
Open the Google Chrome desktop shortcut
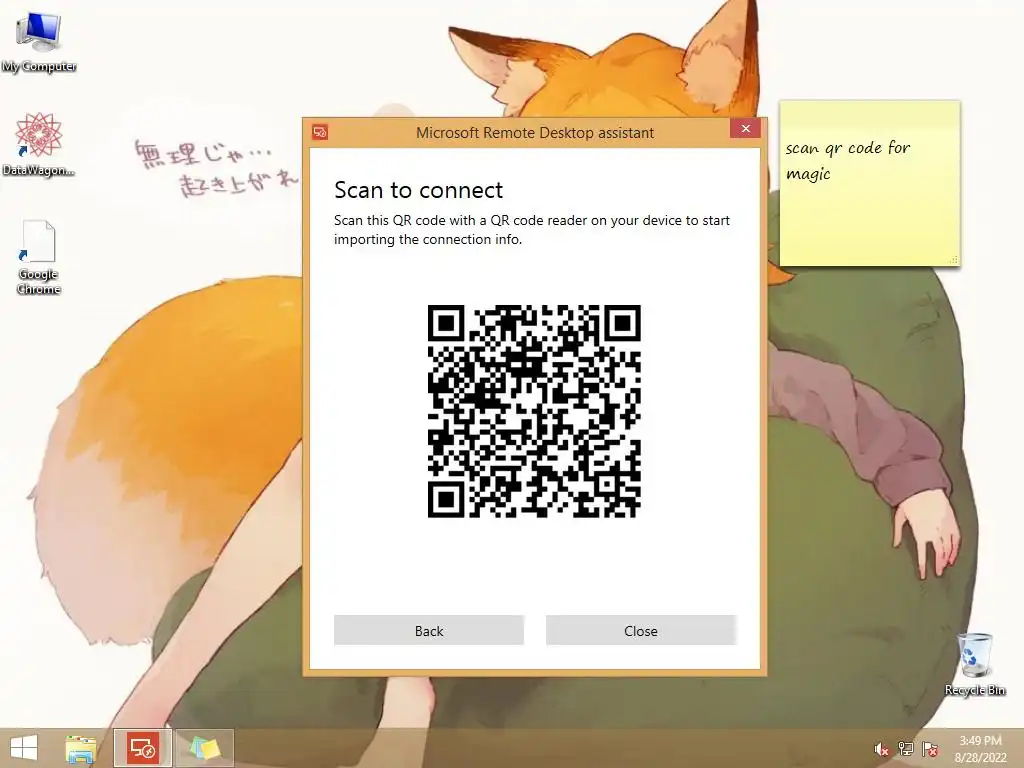click(39, 257)
